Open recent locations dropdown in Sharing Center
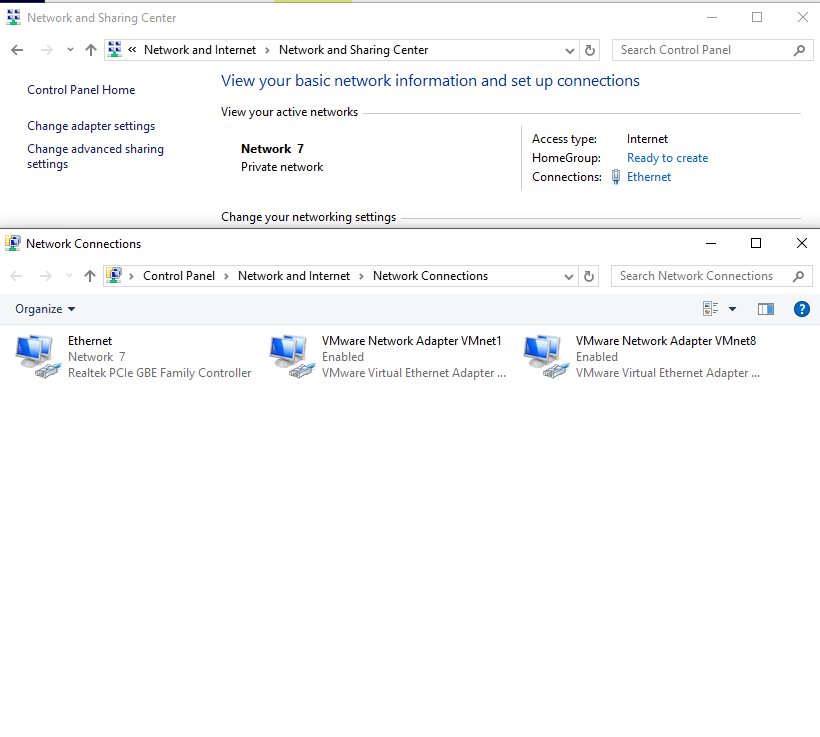Screen dimensions: 820x737 [x=70, y=50]
